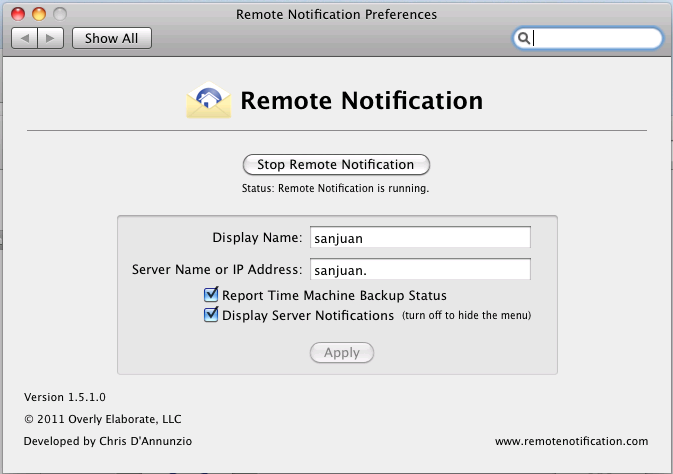The image size is (673, 474).
Task: Open the www.remotenotification.com link
Action: (571, 441)
